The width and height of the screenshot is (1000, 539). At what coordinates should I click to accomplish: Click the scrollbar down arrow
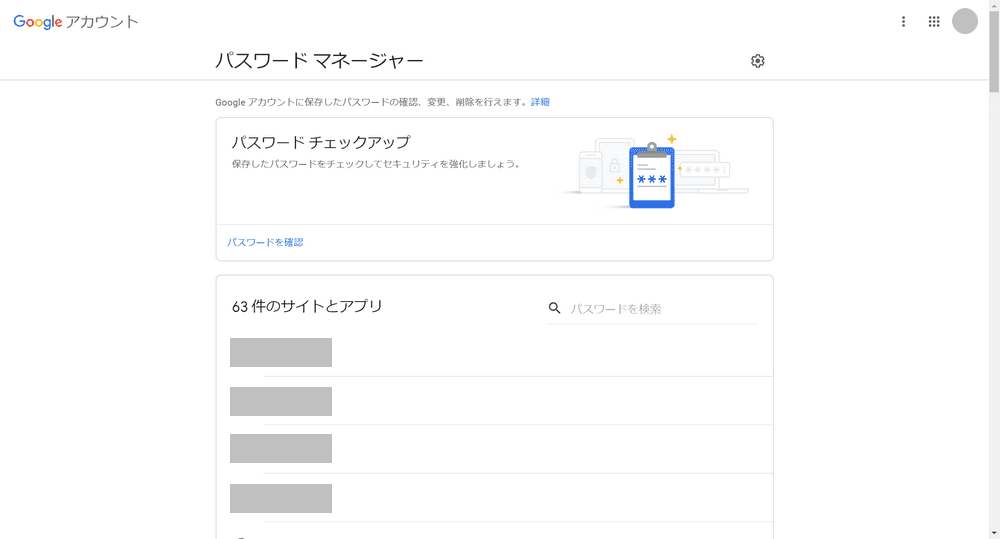pos(994,533)
